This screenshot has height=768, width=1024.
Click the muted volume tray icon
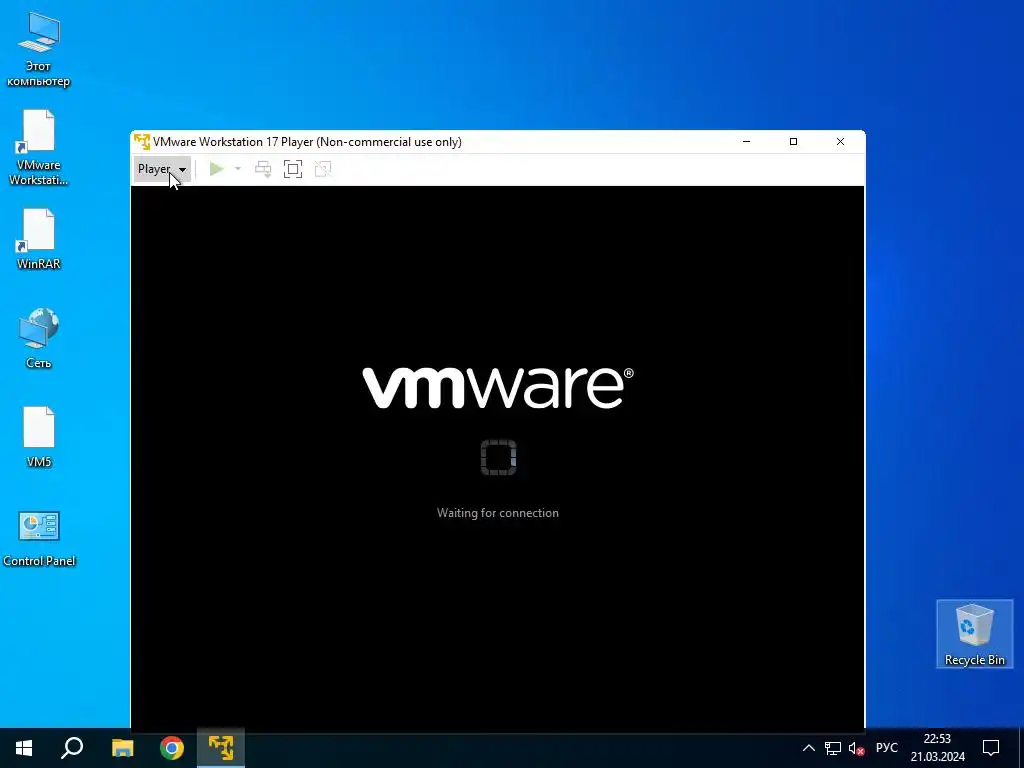point(856,748)
